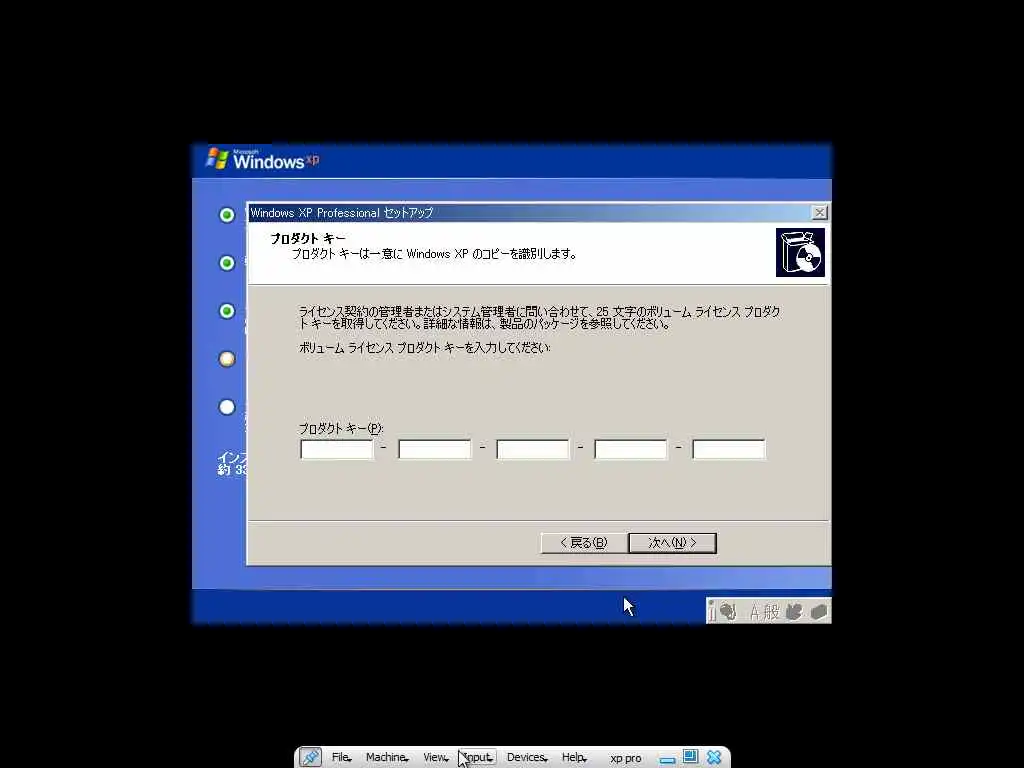This screenshot has width=1024, height=768.
Task: Open the Input menu in VirtualBox toolbar
Action: click(x=479, y=758)
